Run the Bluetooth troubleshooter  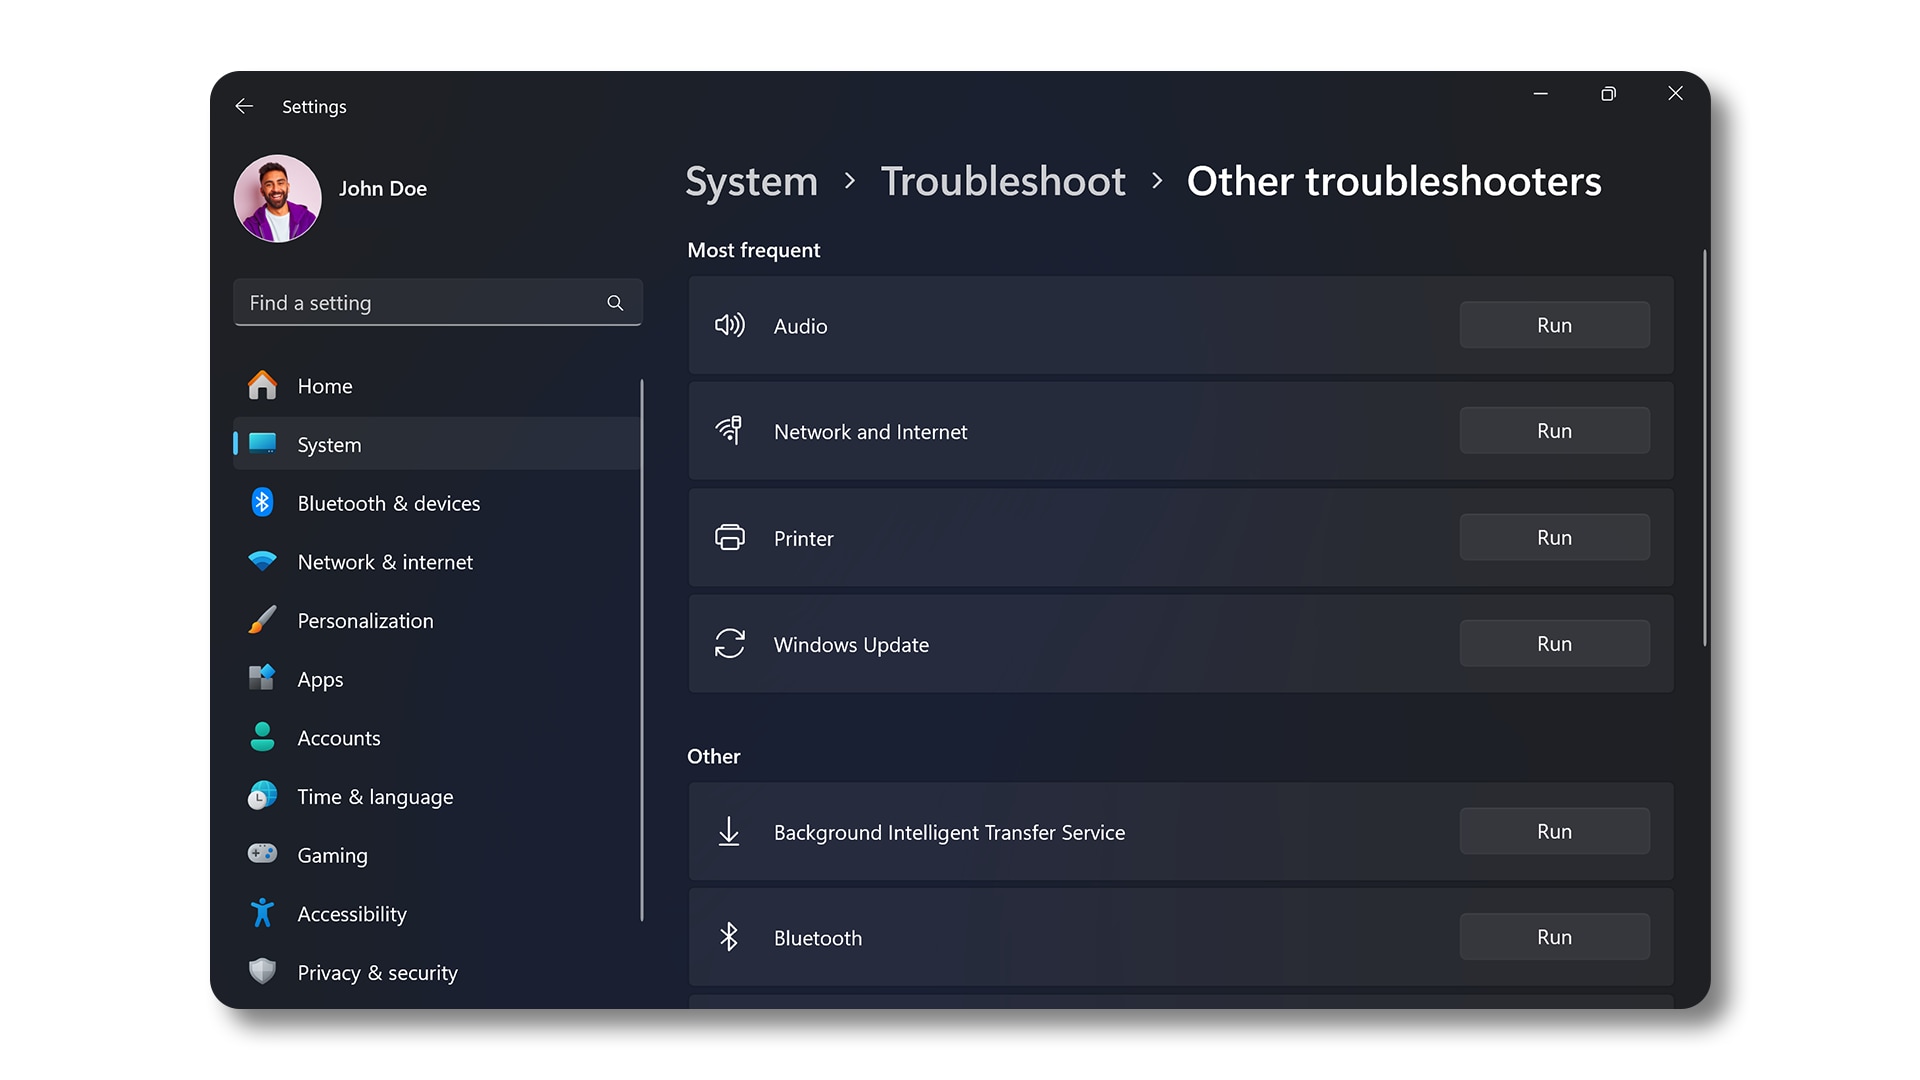pos(1553,938)
